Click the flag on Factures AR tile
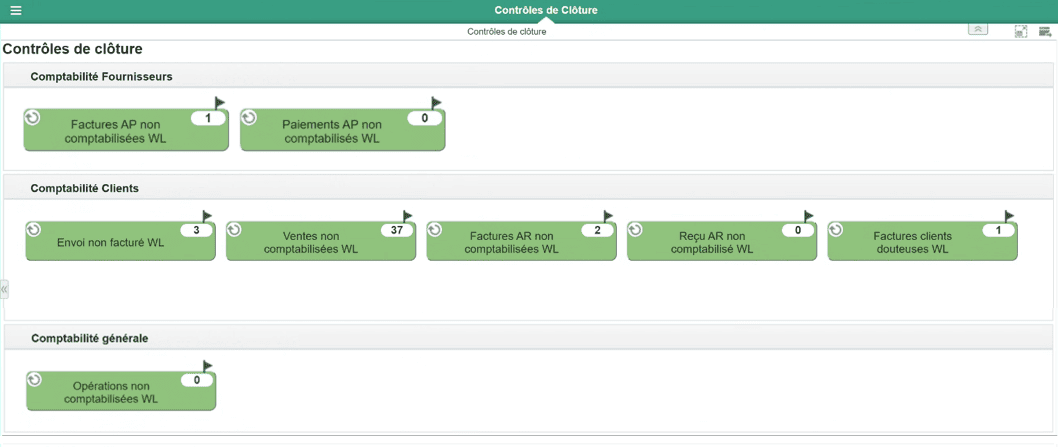 coord(607,216)
